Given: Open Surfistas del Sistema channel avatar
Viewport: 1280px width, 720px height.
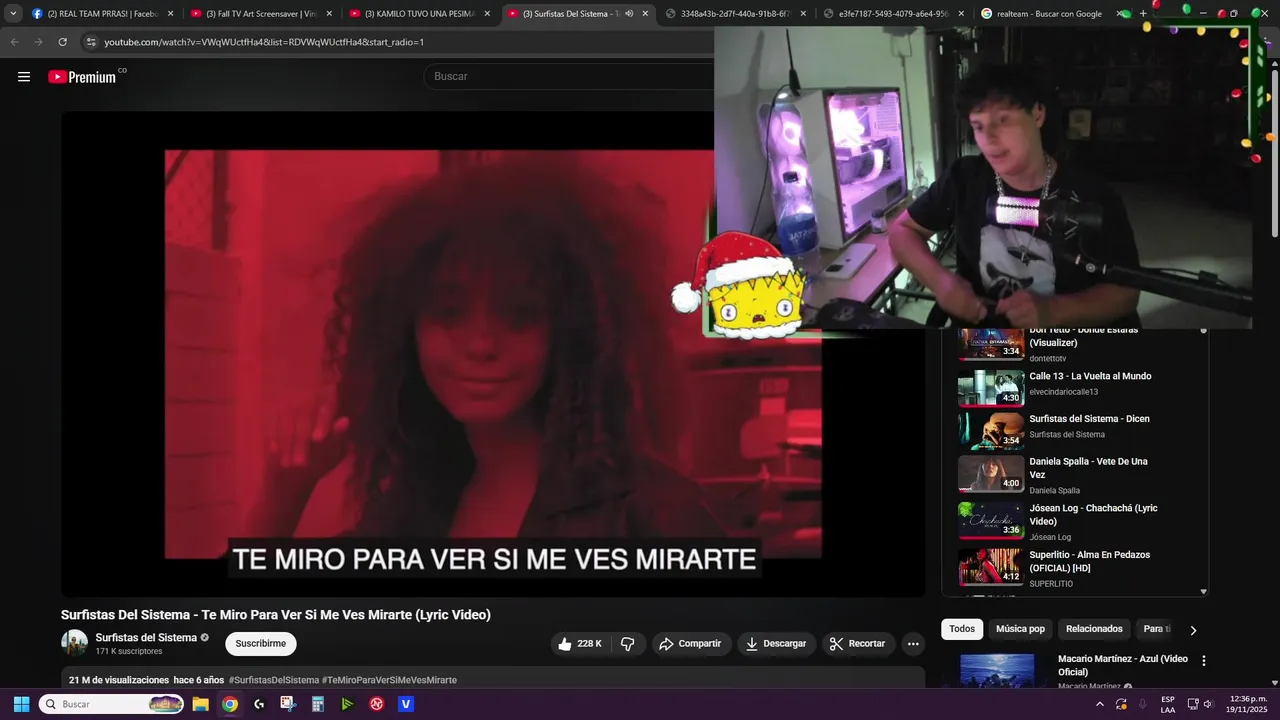Looking at the screenshot, I should click(x=74, y=643).
